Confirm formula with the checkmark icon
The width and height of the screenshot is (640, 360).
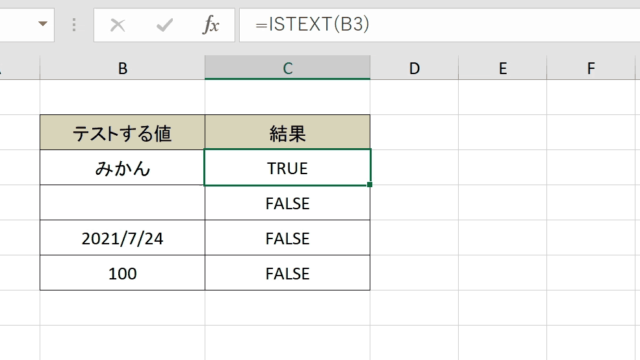click(x=164, y=25)
